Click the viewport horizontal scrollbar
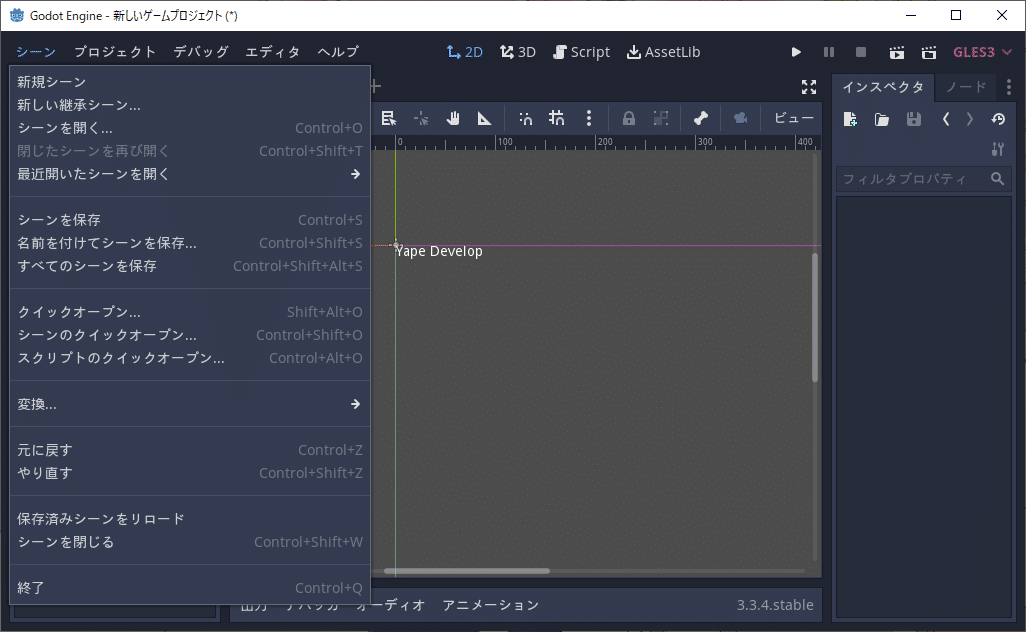The height and width of the screenshot is (632, 1026). 467,571
